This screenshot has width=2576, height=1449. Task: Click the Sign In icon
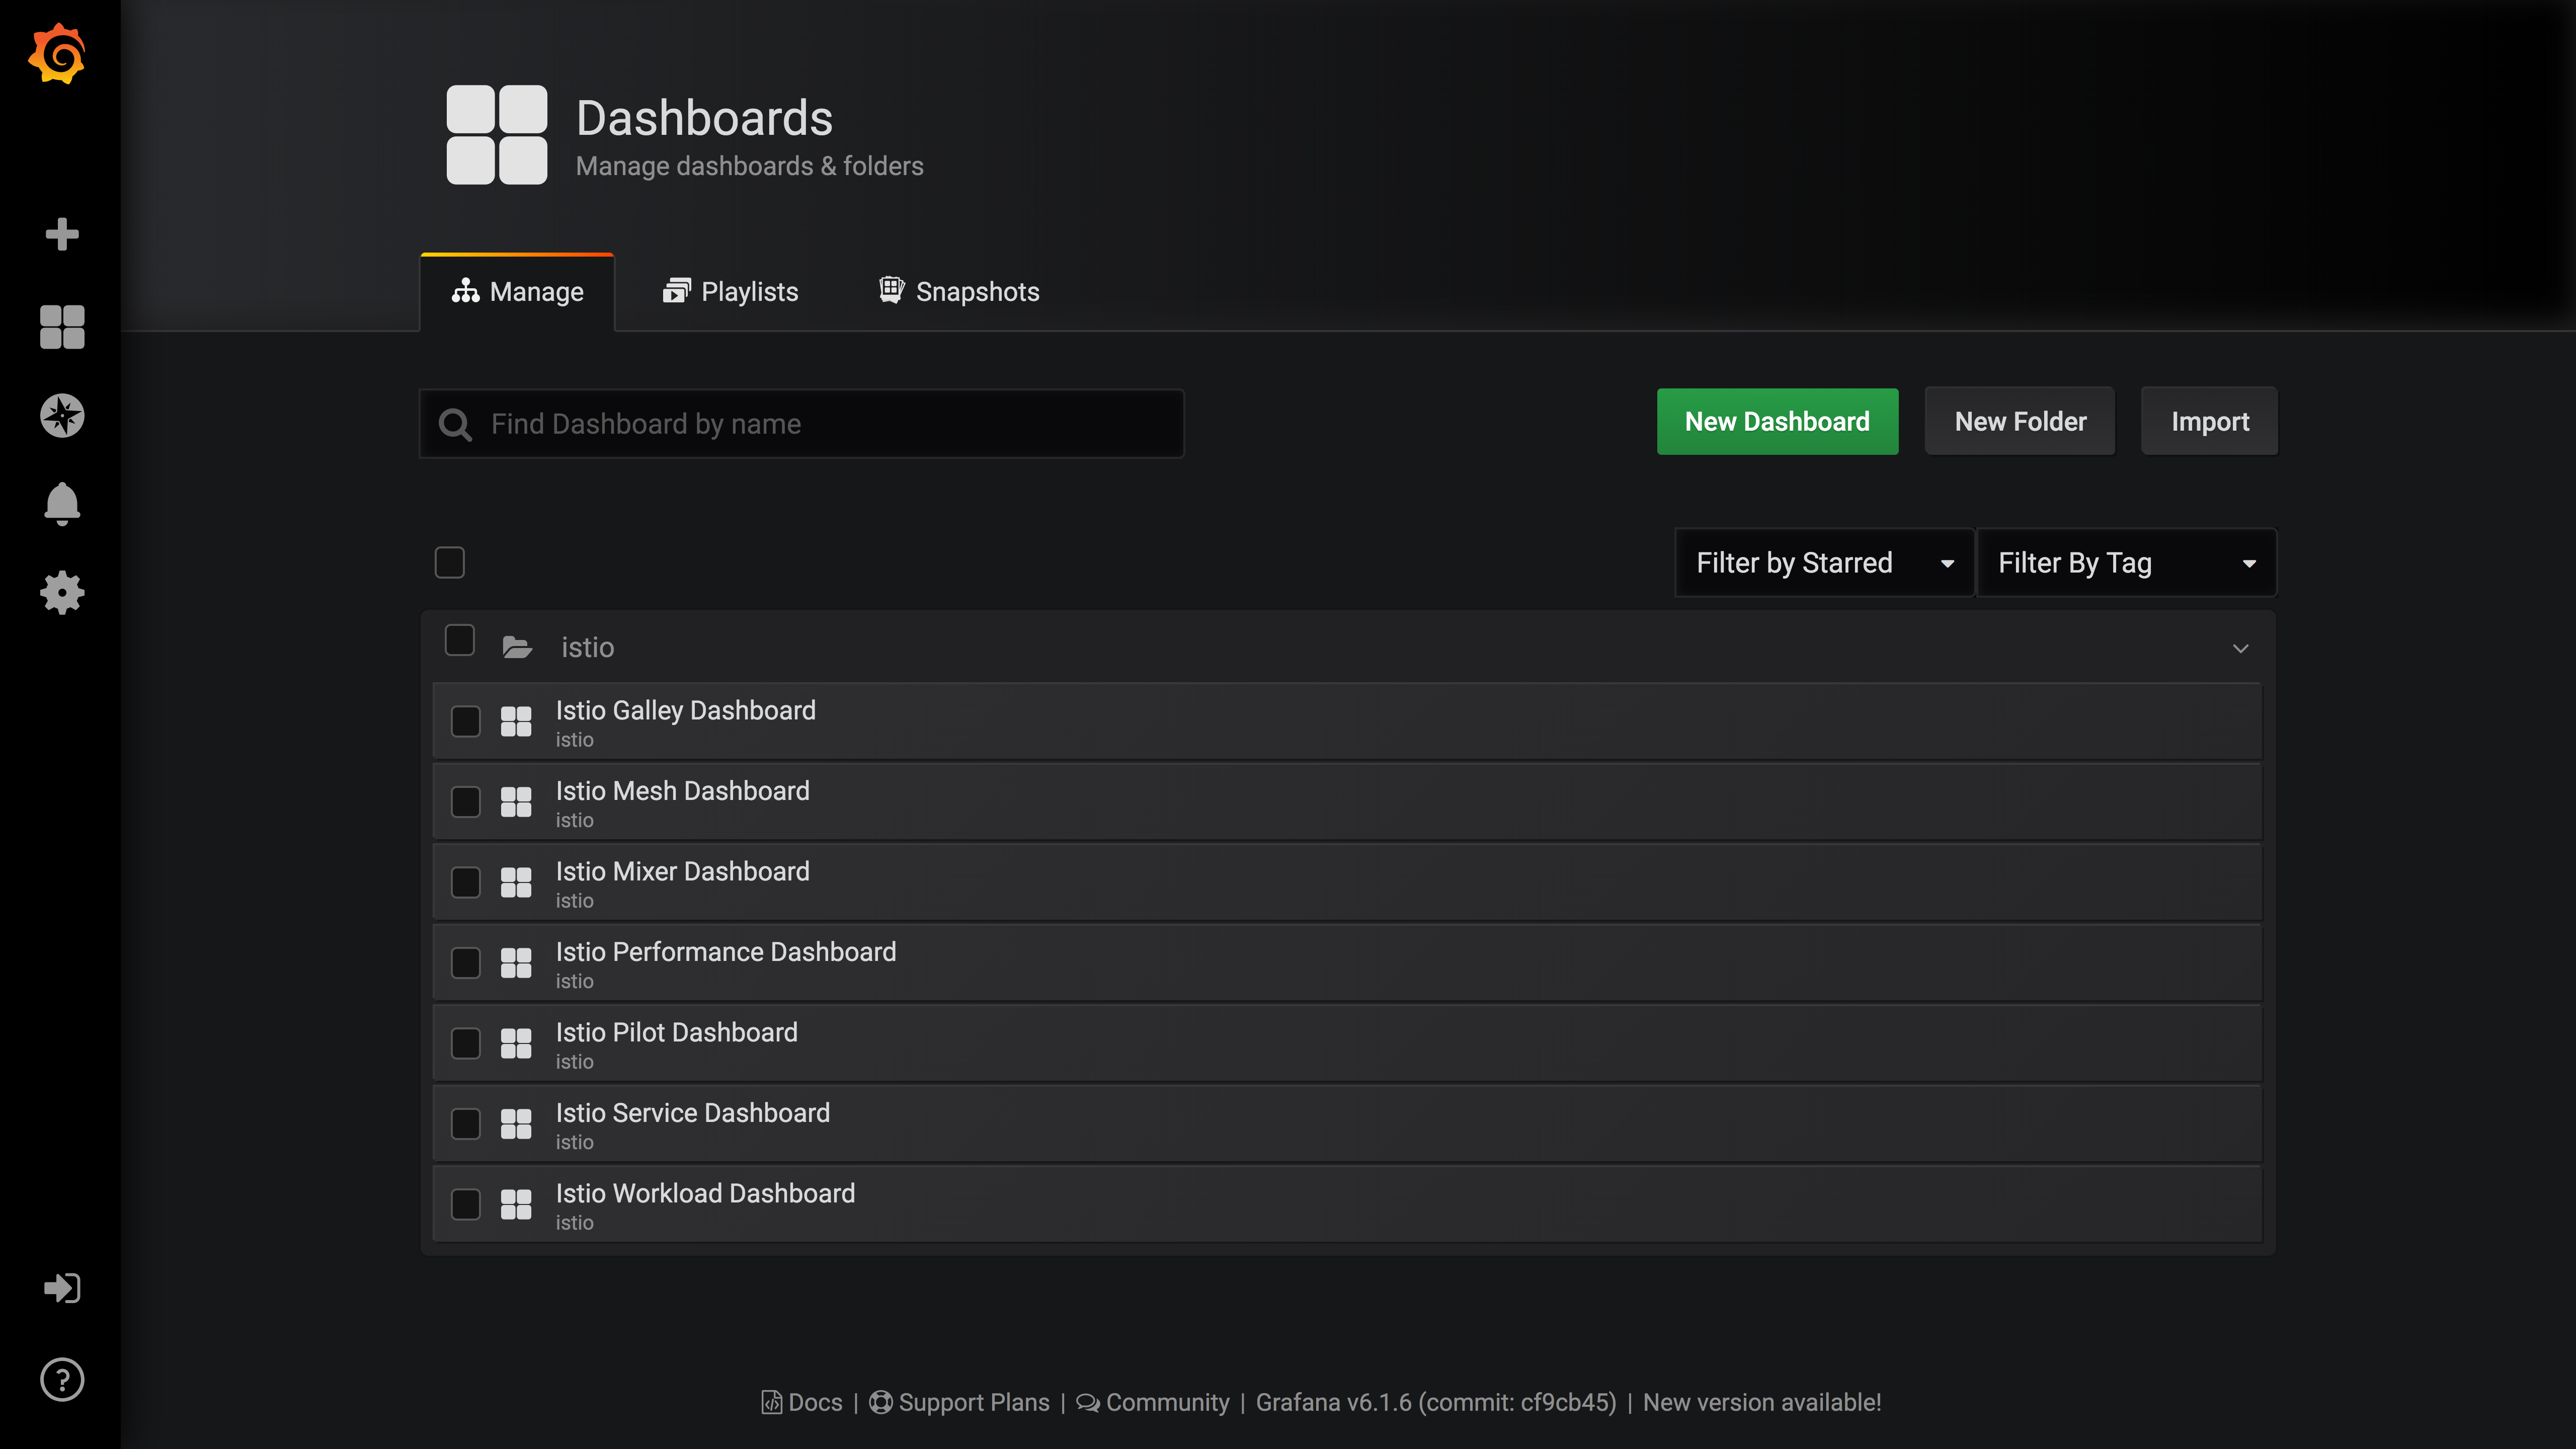pyautogui.click(x=62, y=1288)
